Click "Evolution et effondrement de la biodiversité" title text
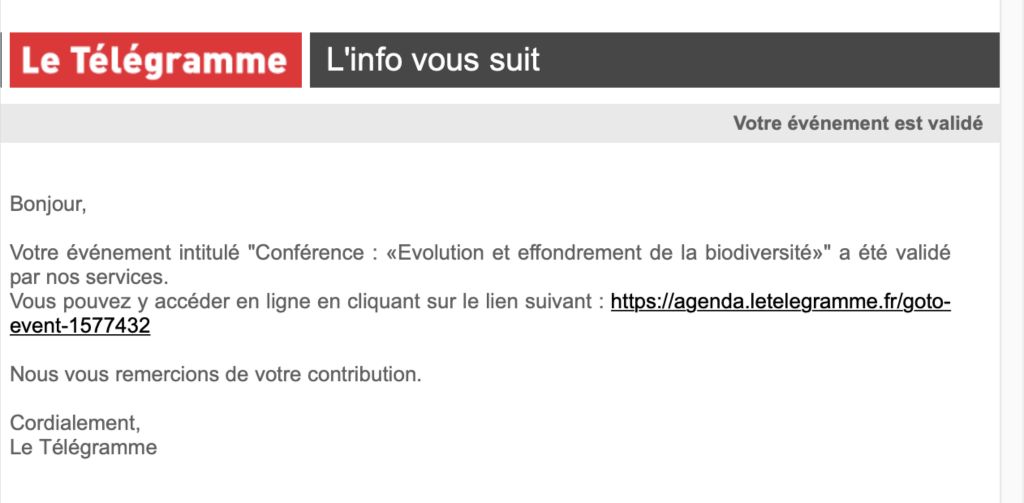 pos(609,253)
